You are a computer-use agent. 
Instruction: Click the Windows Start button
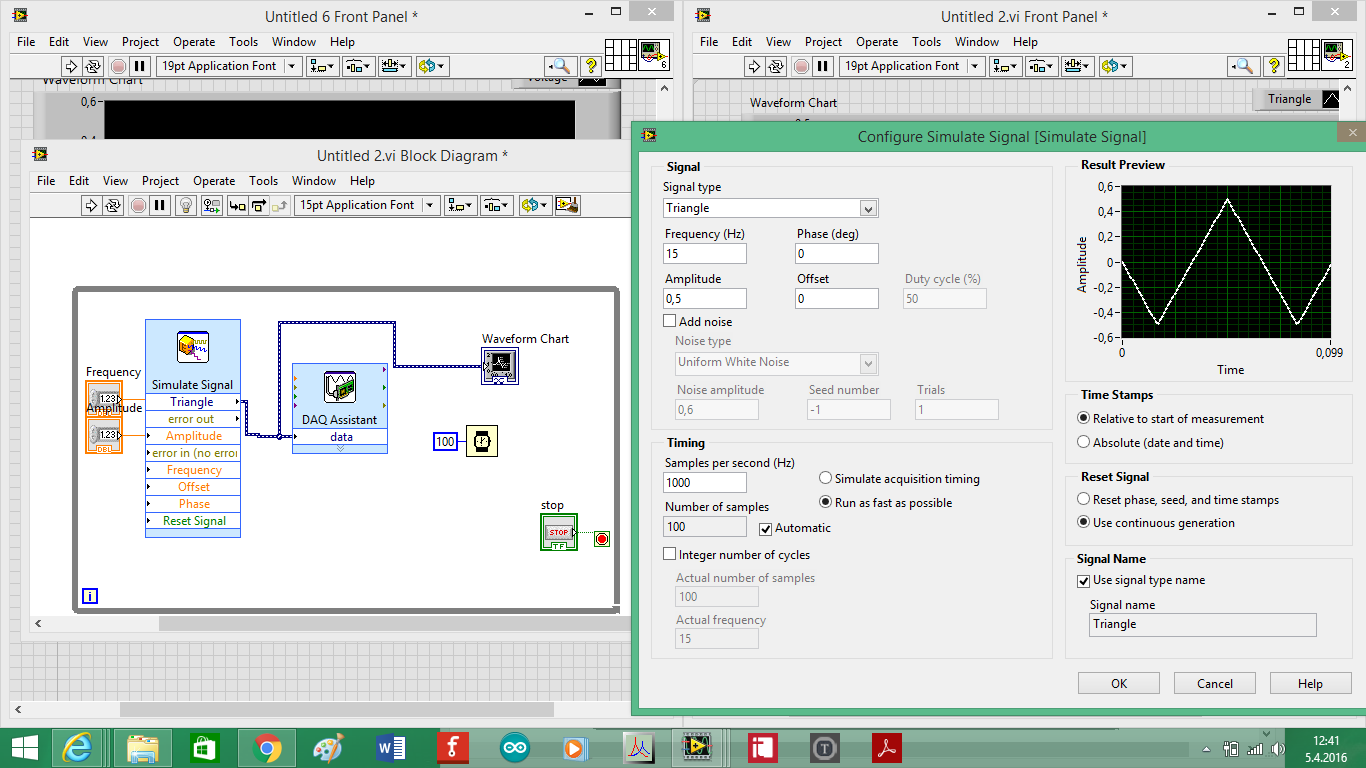pos(24,747)
